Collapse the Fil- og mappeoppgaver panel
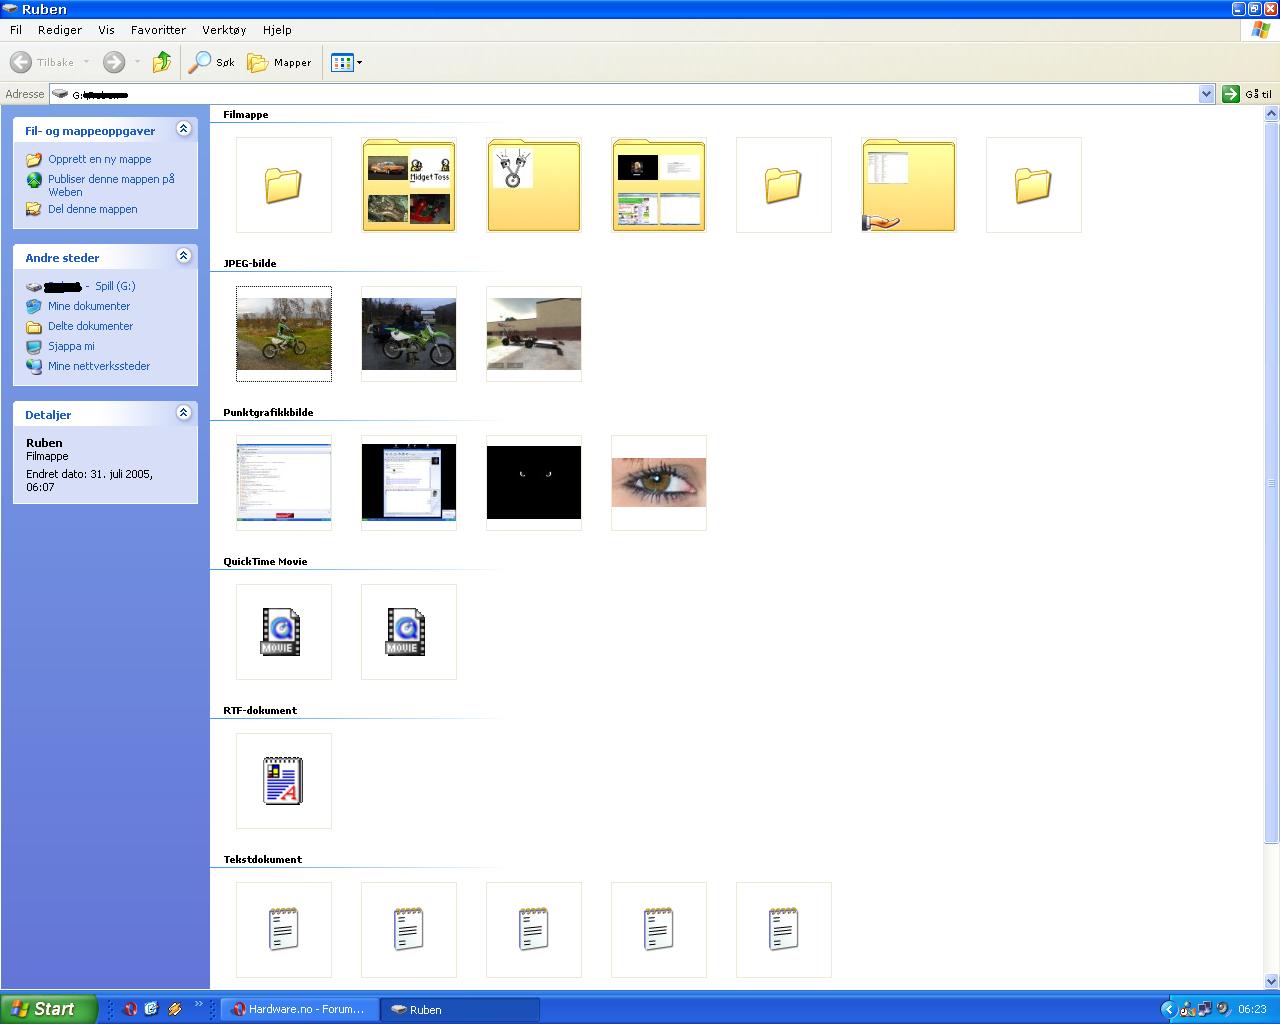1280x1024 pixels. (x=183, y=129)
